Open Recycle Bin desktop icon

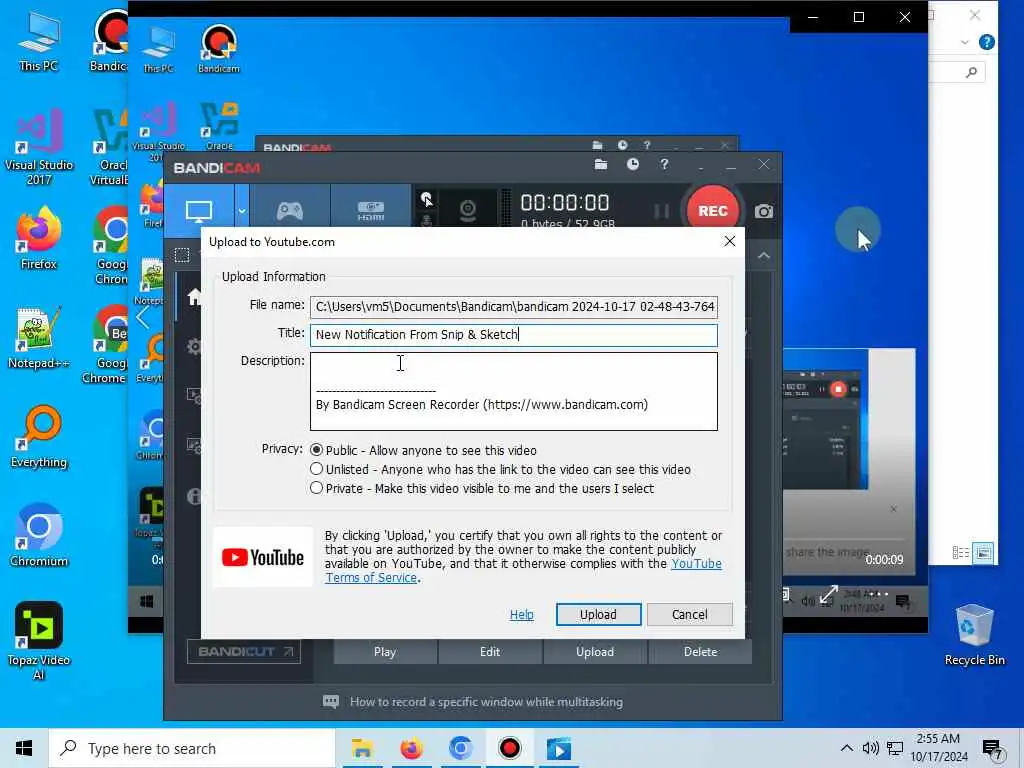974,635
